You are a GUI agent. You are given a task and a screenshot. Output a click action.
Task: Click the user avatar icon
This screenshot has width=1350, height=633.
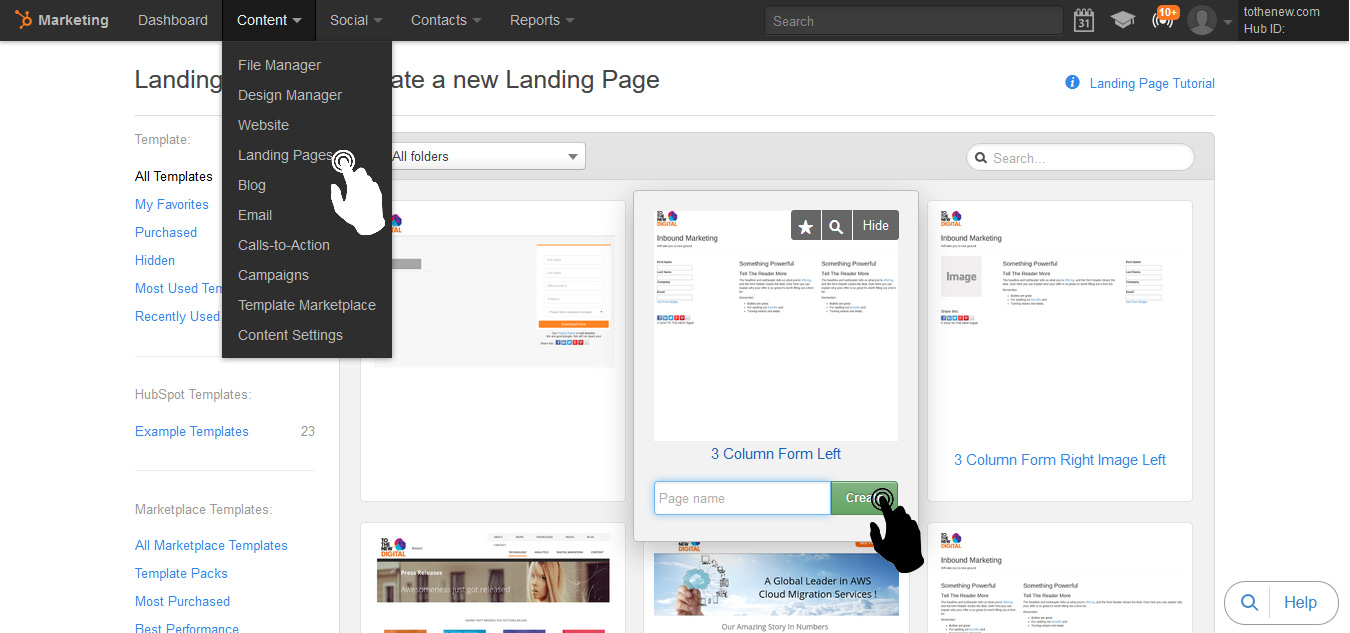[1202, 20]
